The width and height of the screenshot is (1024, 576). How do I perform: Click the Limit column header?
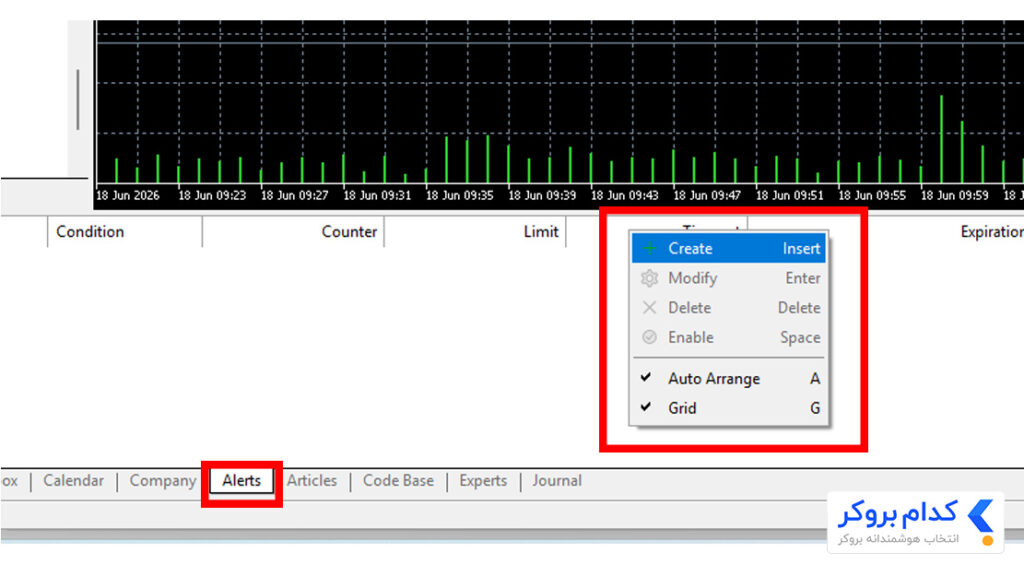click(x=475, y=232)
